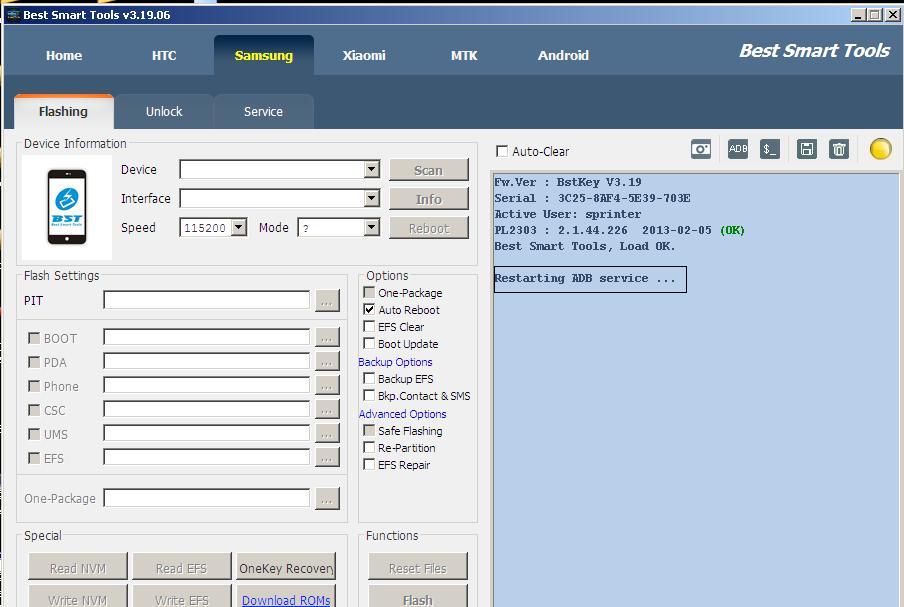Image resolution: width=904 pixels, height=607 pixels.
Task: Select the Samsung tab
Action: [x=264, y=55]
